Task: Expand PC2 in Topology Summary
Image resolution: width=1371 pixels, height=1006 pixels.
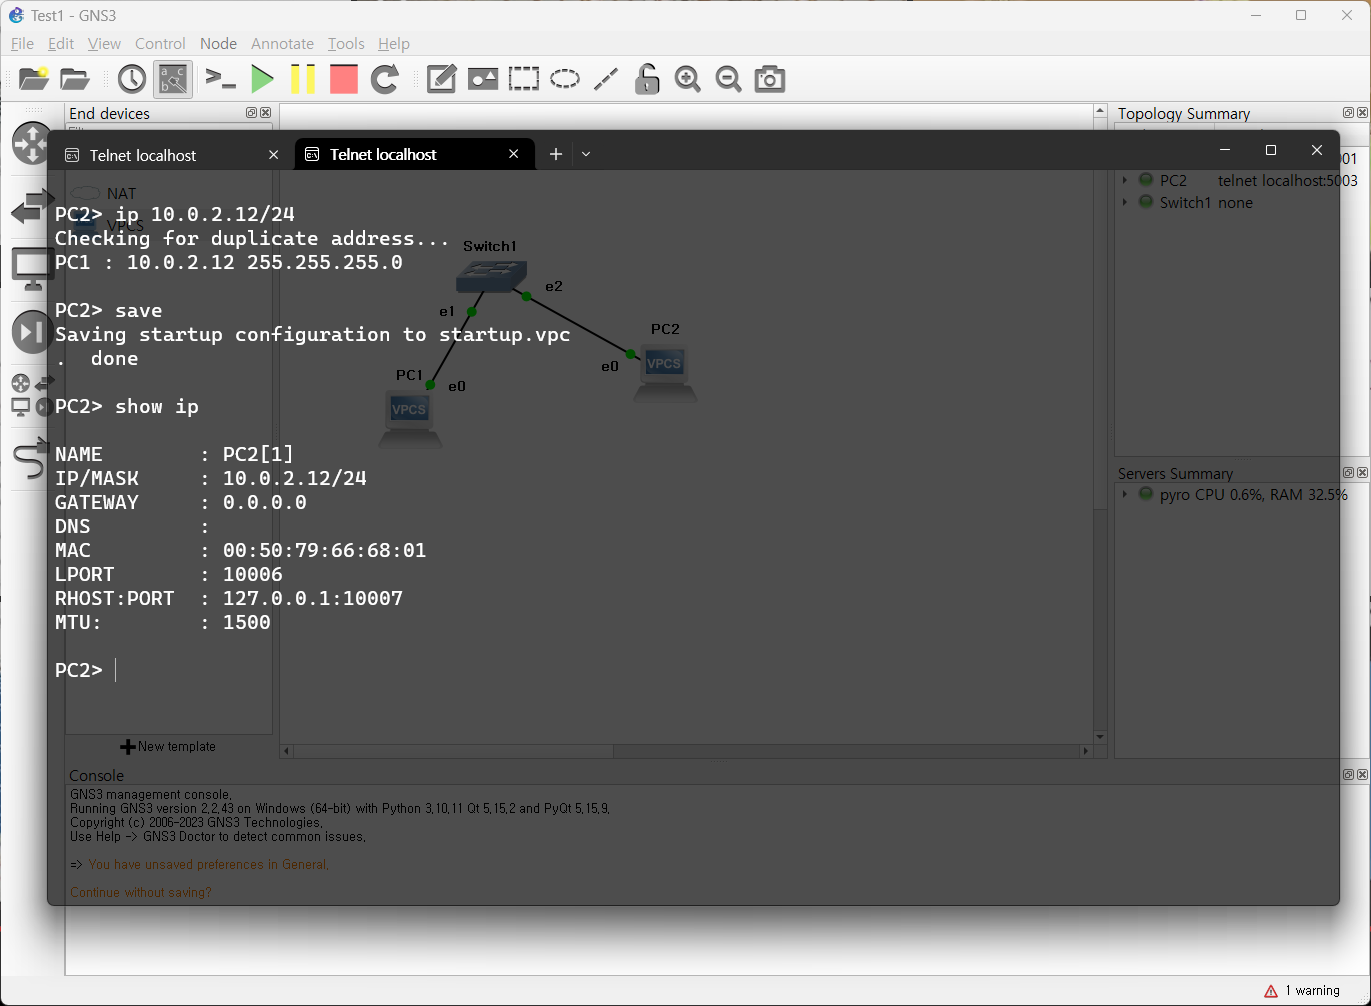Action: [x=1125, y=181]
